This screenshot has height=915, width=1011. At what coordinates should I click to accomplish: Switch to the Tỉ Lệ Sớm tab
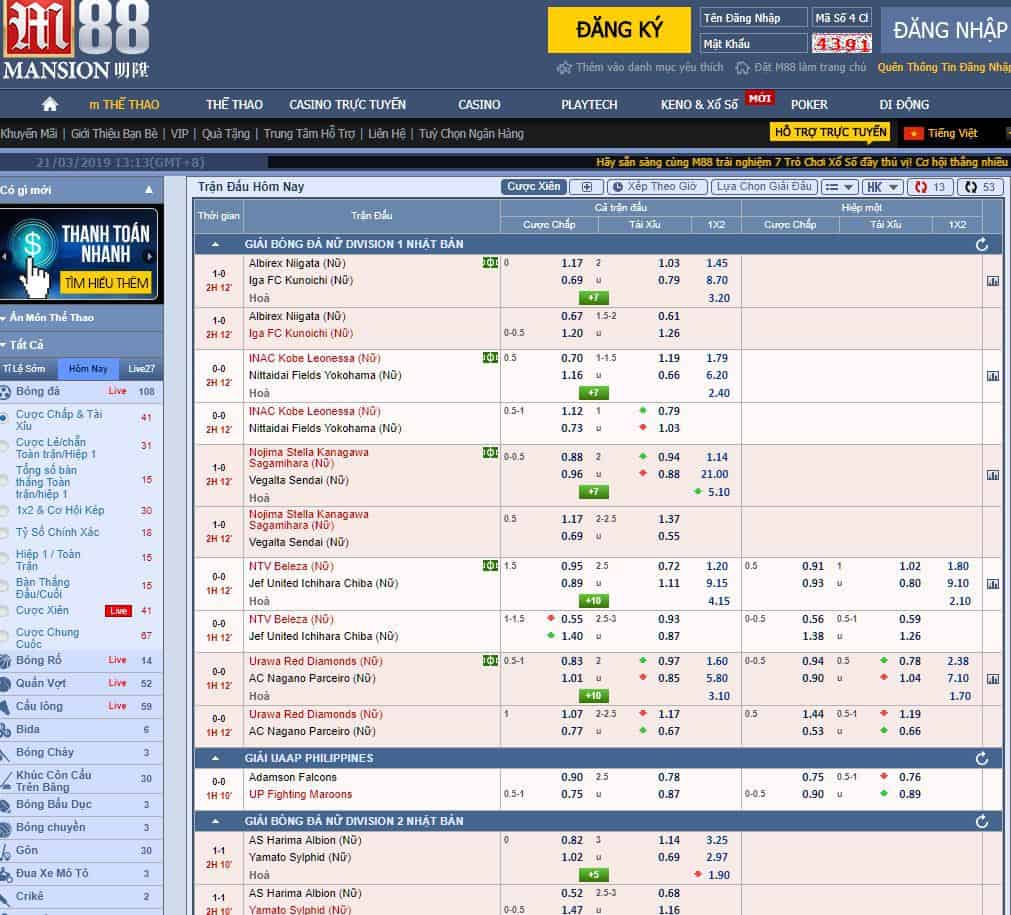coord(24,368)
